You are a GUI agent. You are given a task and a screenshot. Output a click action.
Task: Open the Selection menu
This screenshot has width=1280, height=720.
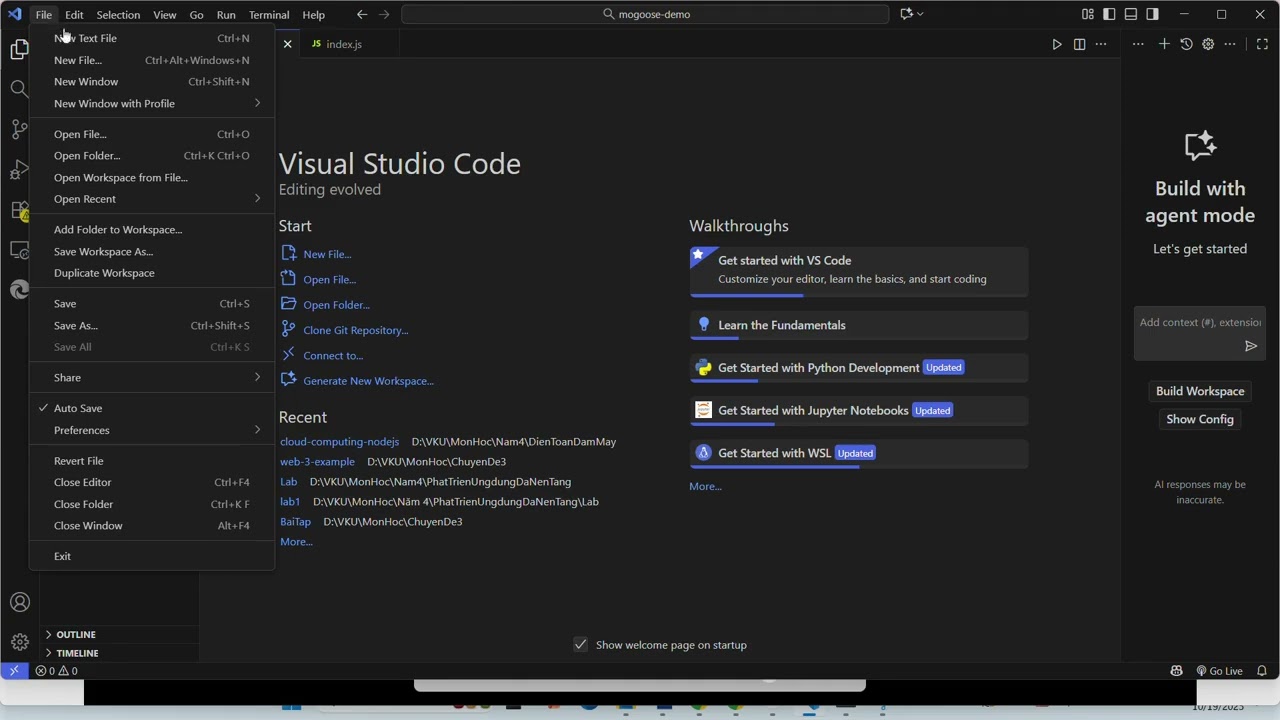[x=118, y=15]
